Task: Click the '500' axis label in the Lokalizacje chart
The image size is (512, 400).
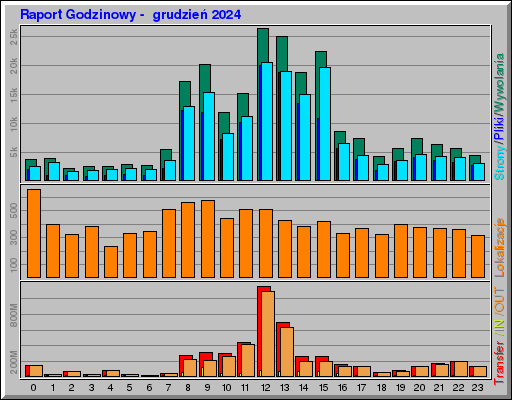Action: tap(14, 211)
